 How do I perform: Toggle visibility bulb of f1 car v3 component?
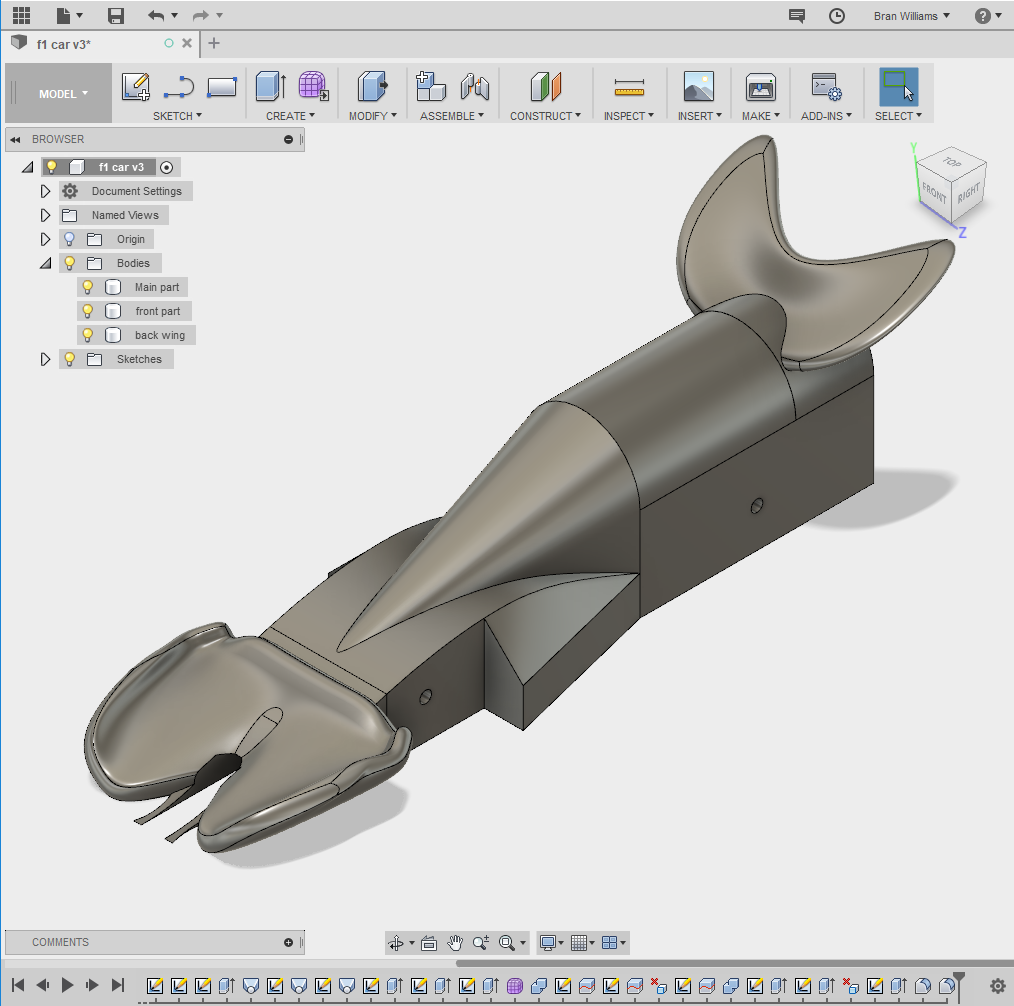coord(52,167)
